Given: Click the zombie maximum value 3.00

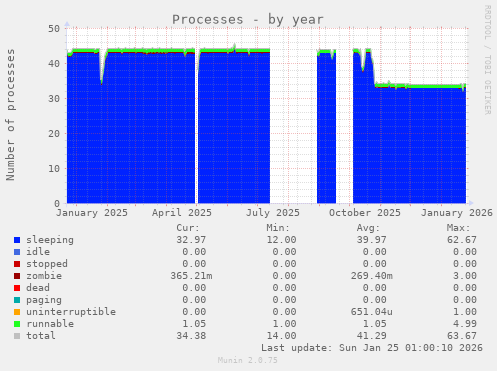Looking at the screenshot, I should tap(464, 276).
